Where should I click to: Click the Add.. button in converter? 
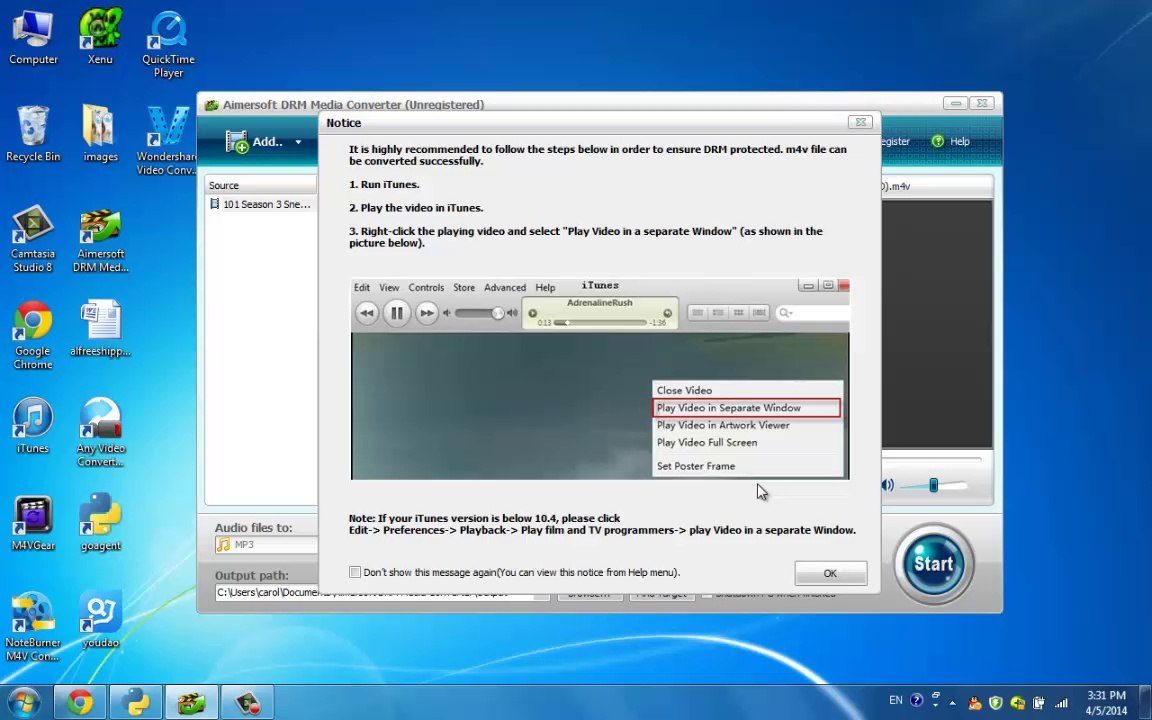tap(254, 142)
